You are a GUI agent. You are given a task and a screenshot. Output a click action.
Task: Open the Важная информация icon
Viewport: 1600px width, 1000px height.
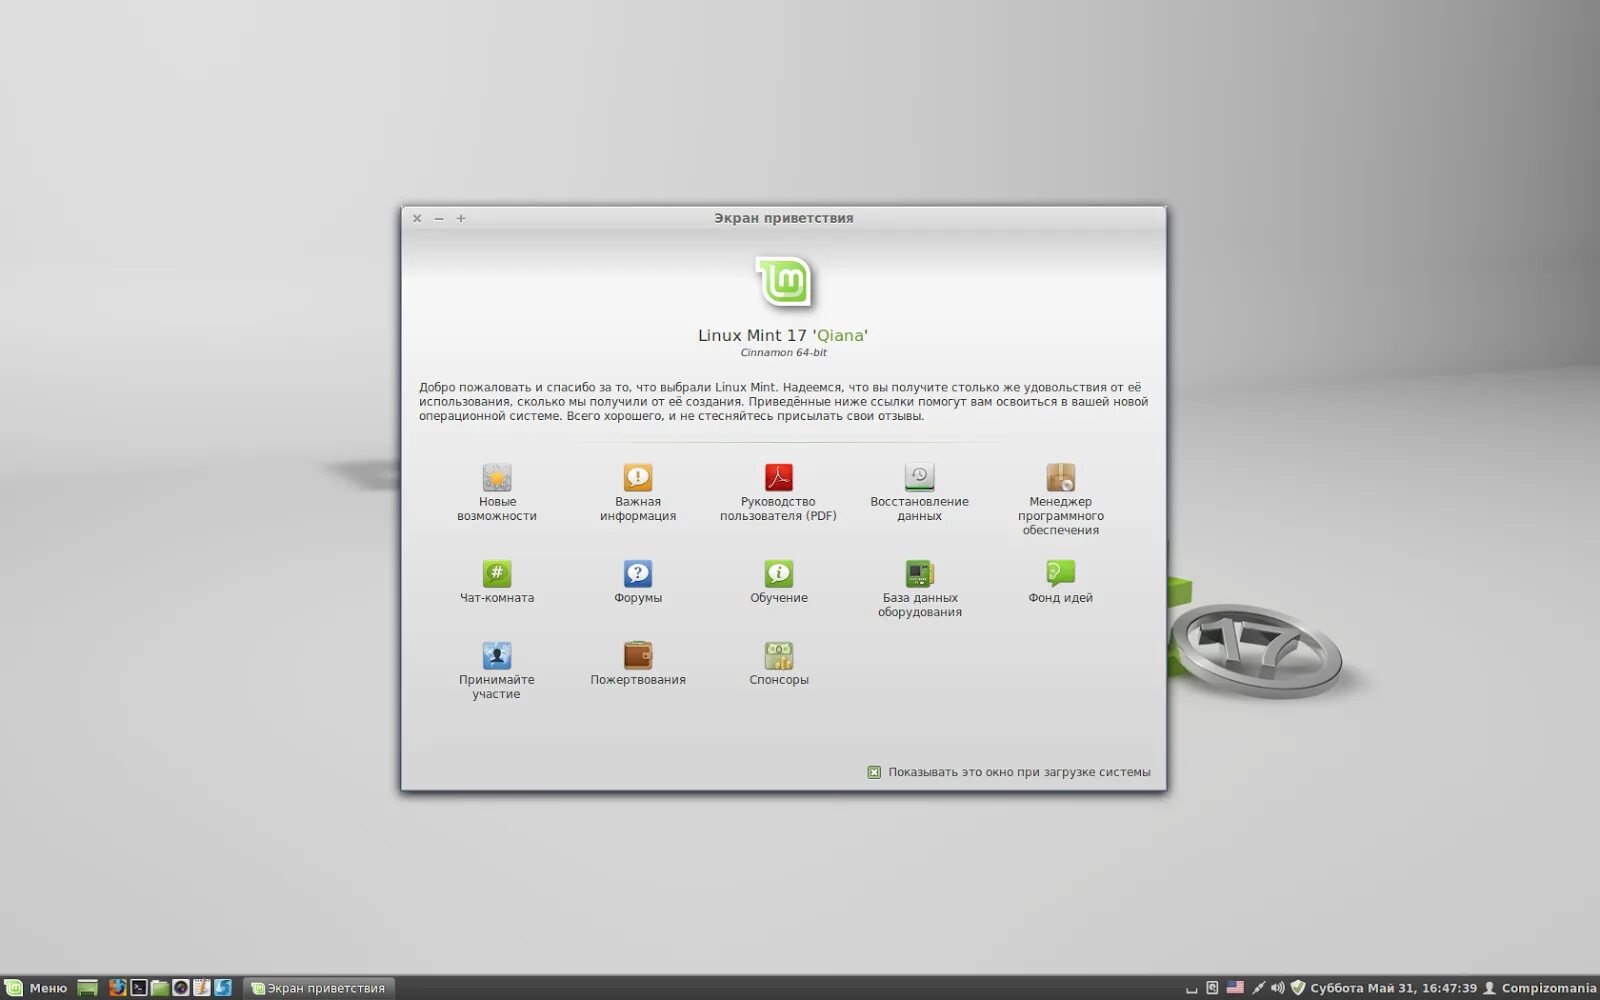click(x=638, y=478)
